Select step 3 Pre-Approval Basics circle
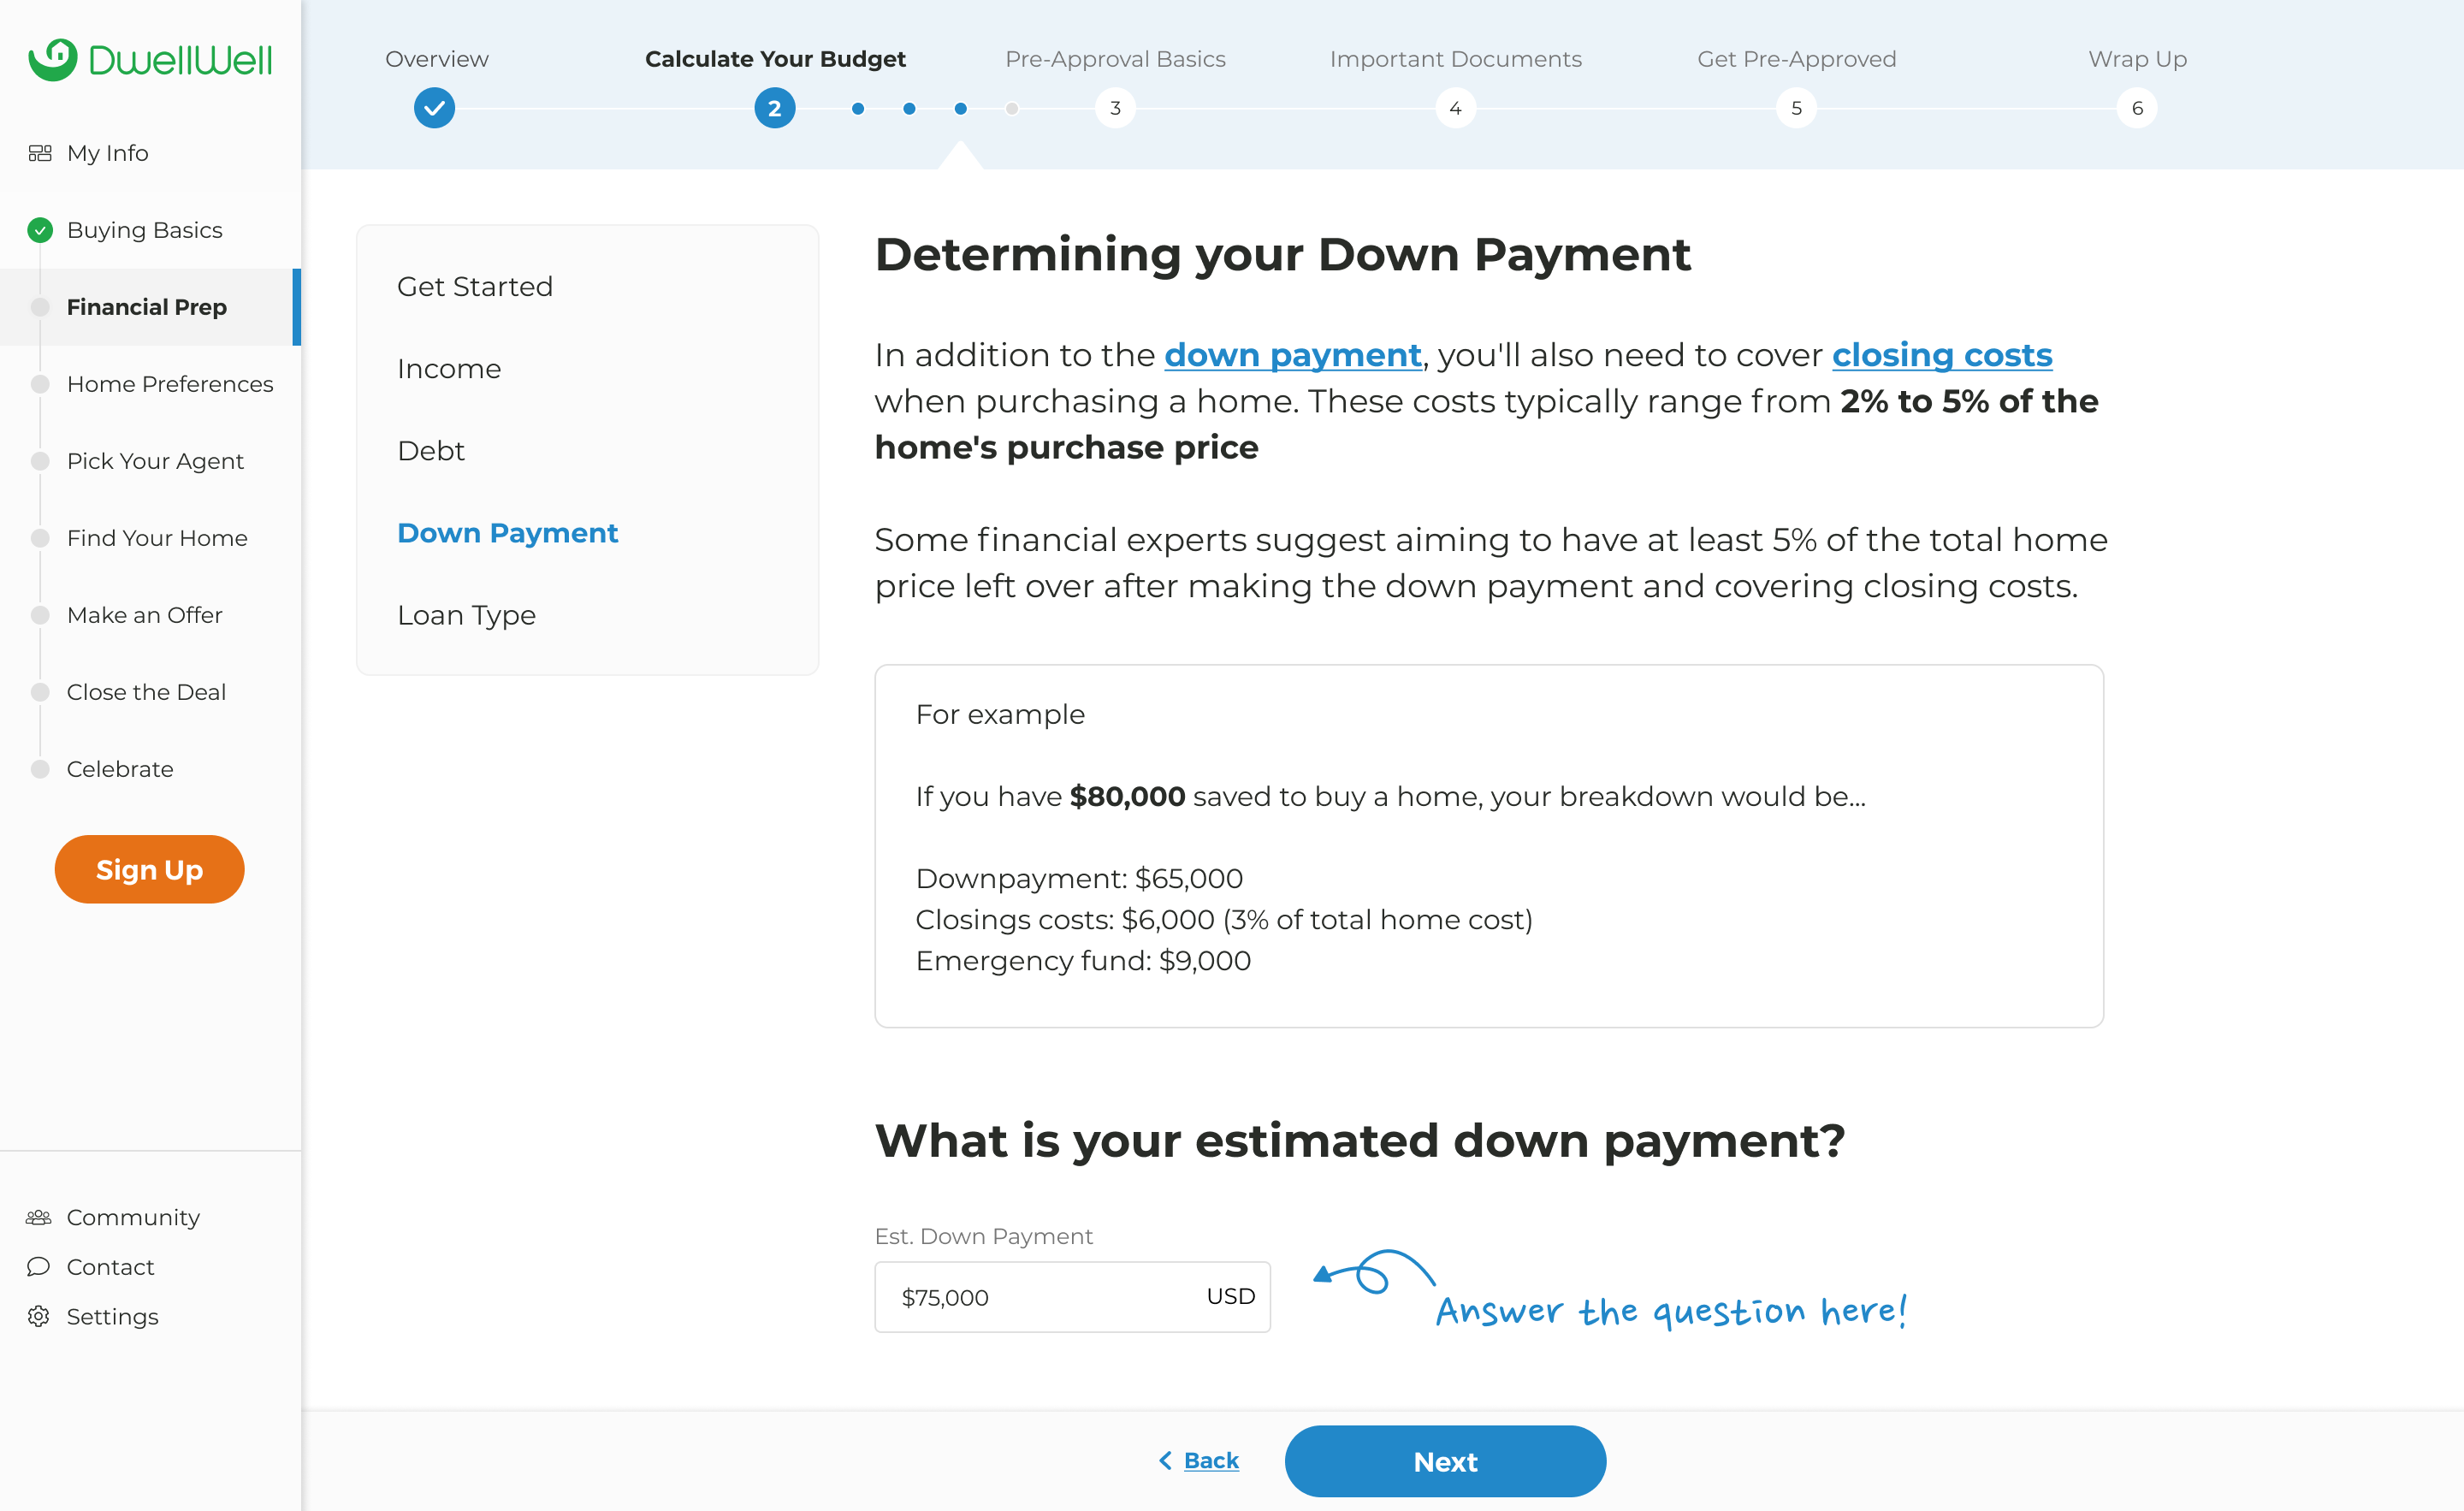Screen dimensions: 2464x1511 click(x=1115, y=108)
